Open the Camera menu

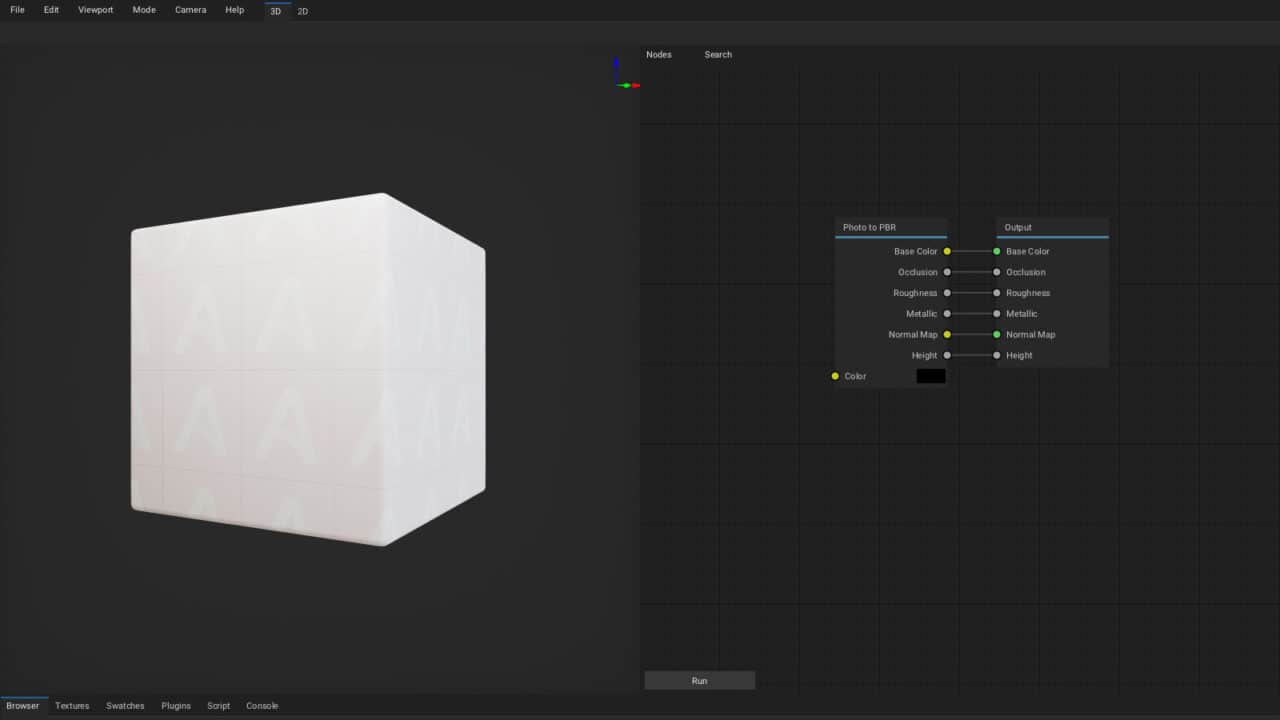(x=190, y=10)
